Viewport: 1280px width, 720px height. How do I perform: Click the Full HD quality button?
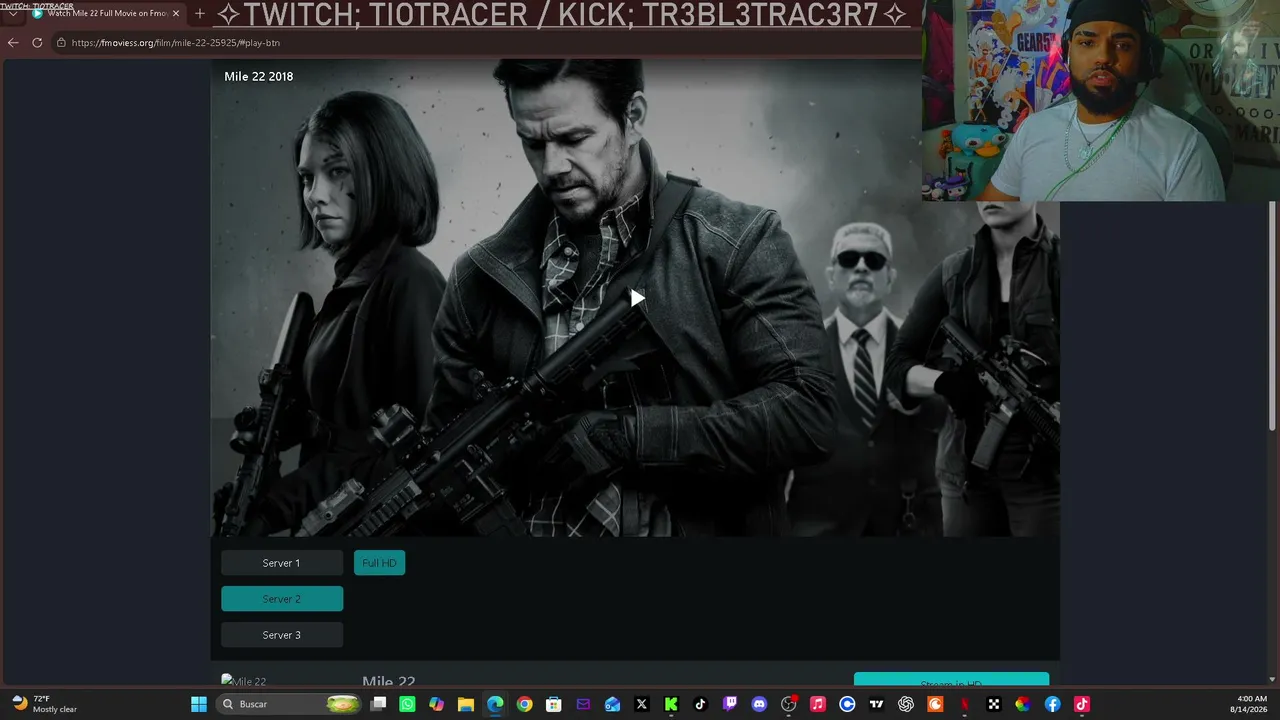379,563
